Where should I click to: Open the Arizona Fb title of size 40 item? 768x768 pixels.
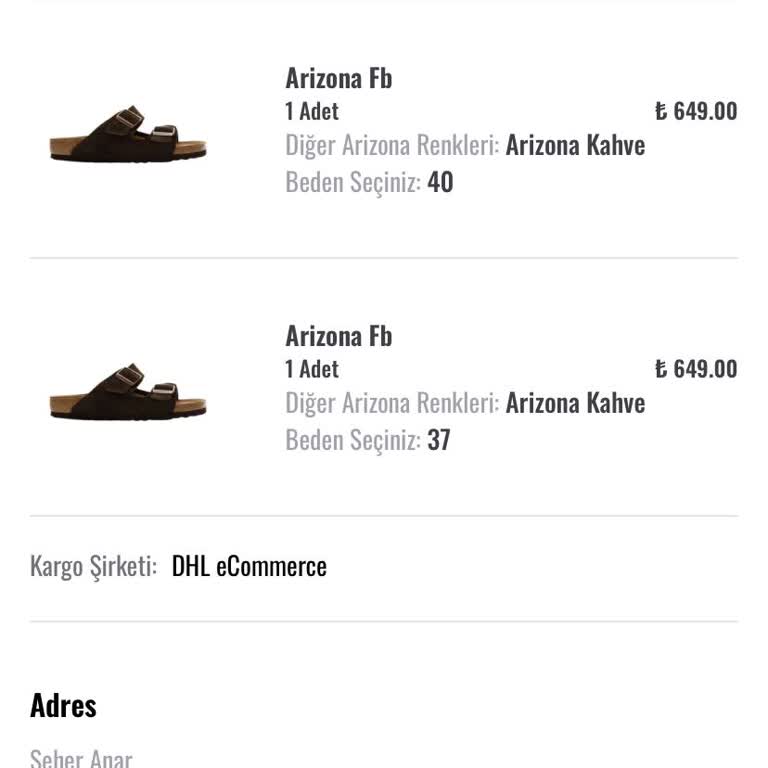(338, 78)
